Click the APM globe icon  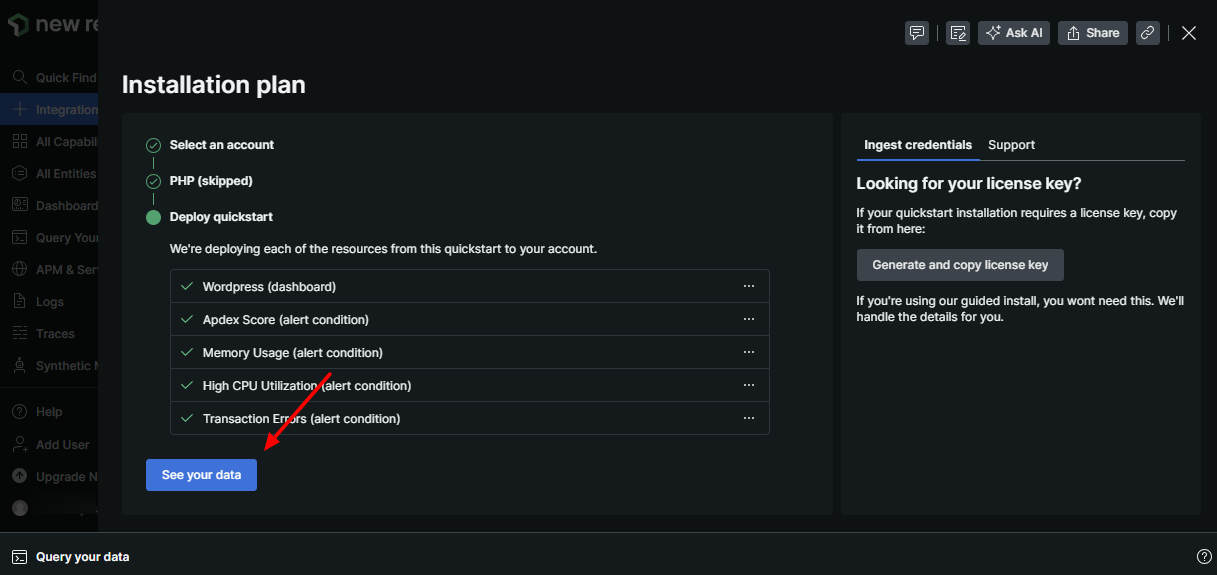point(19,270)
